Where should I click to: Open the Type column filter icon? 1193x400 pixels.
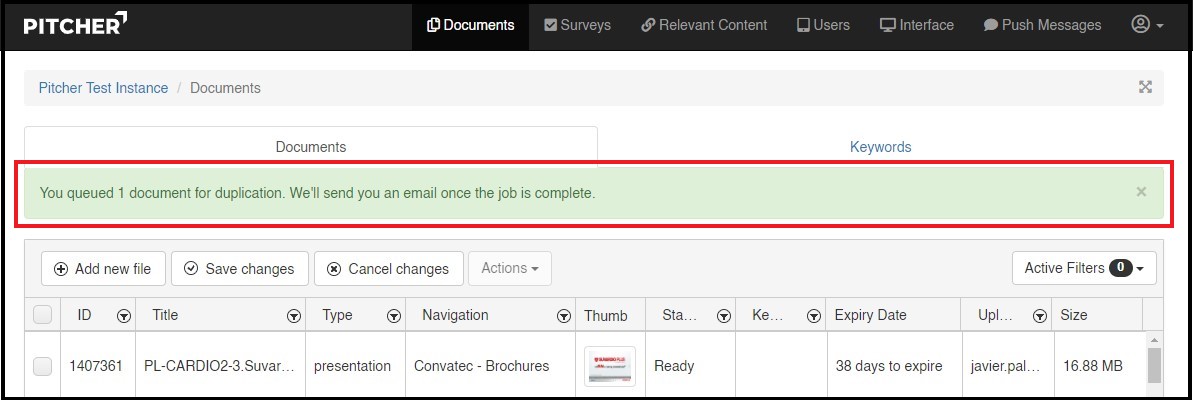point(394,316)
